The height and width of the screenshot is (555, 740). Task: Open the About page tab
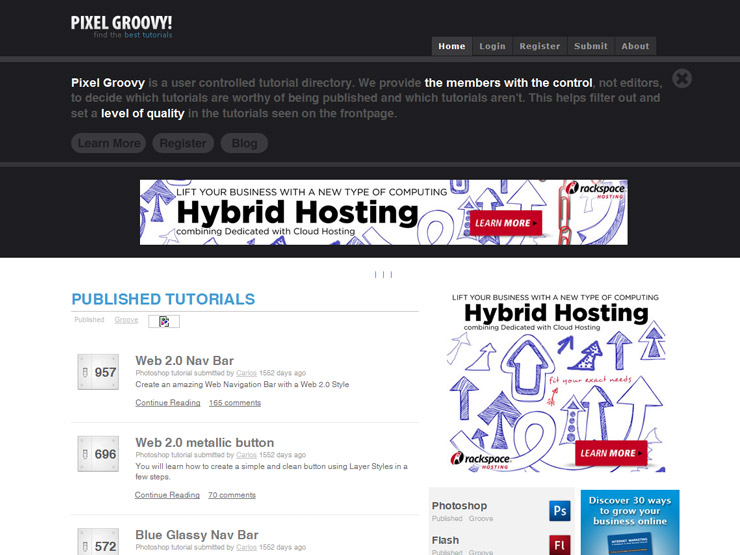pyautogui.click(x=635, y=46)
